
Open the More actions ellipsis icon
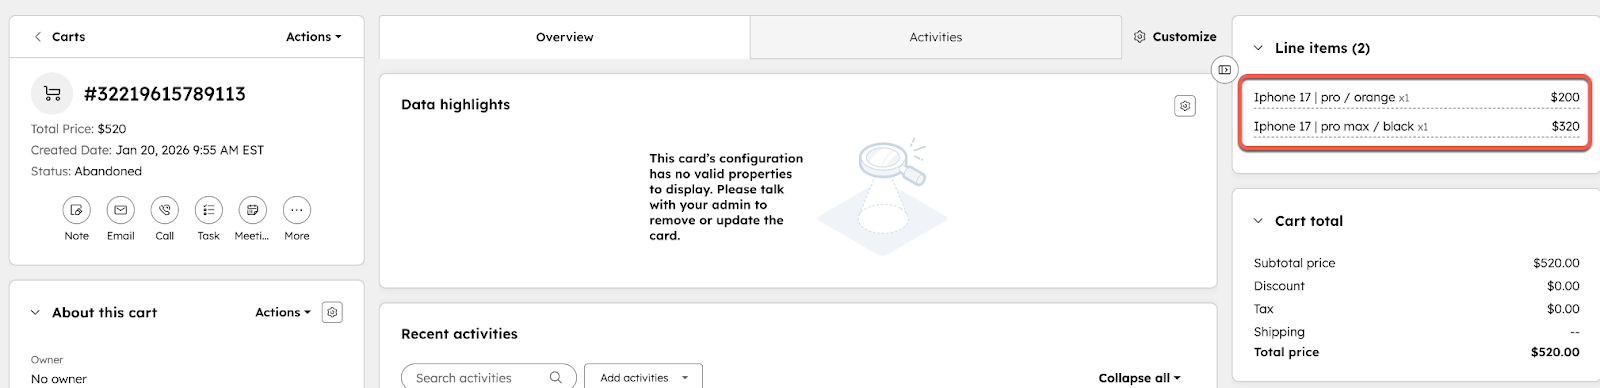click(297, 210)
